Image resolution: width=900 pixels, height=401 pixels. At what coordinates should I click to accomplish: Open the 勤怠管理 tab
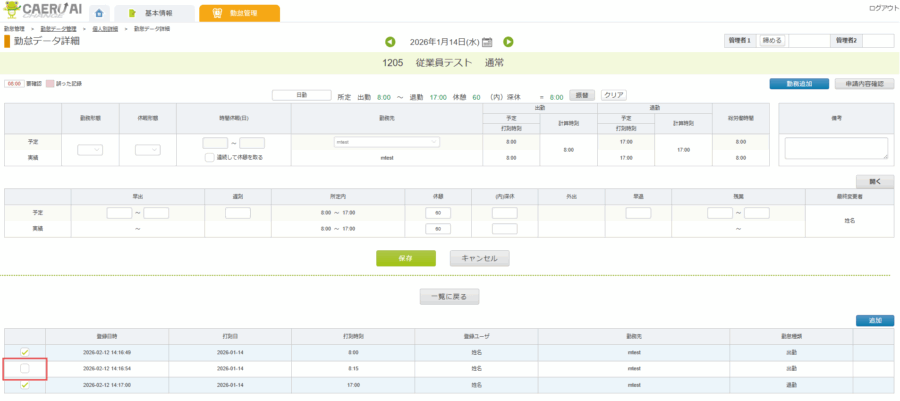click(239, 13)
